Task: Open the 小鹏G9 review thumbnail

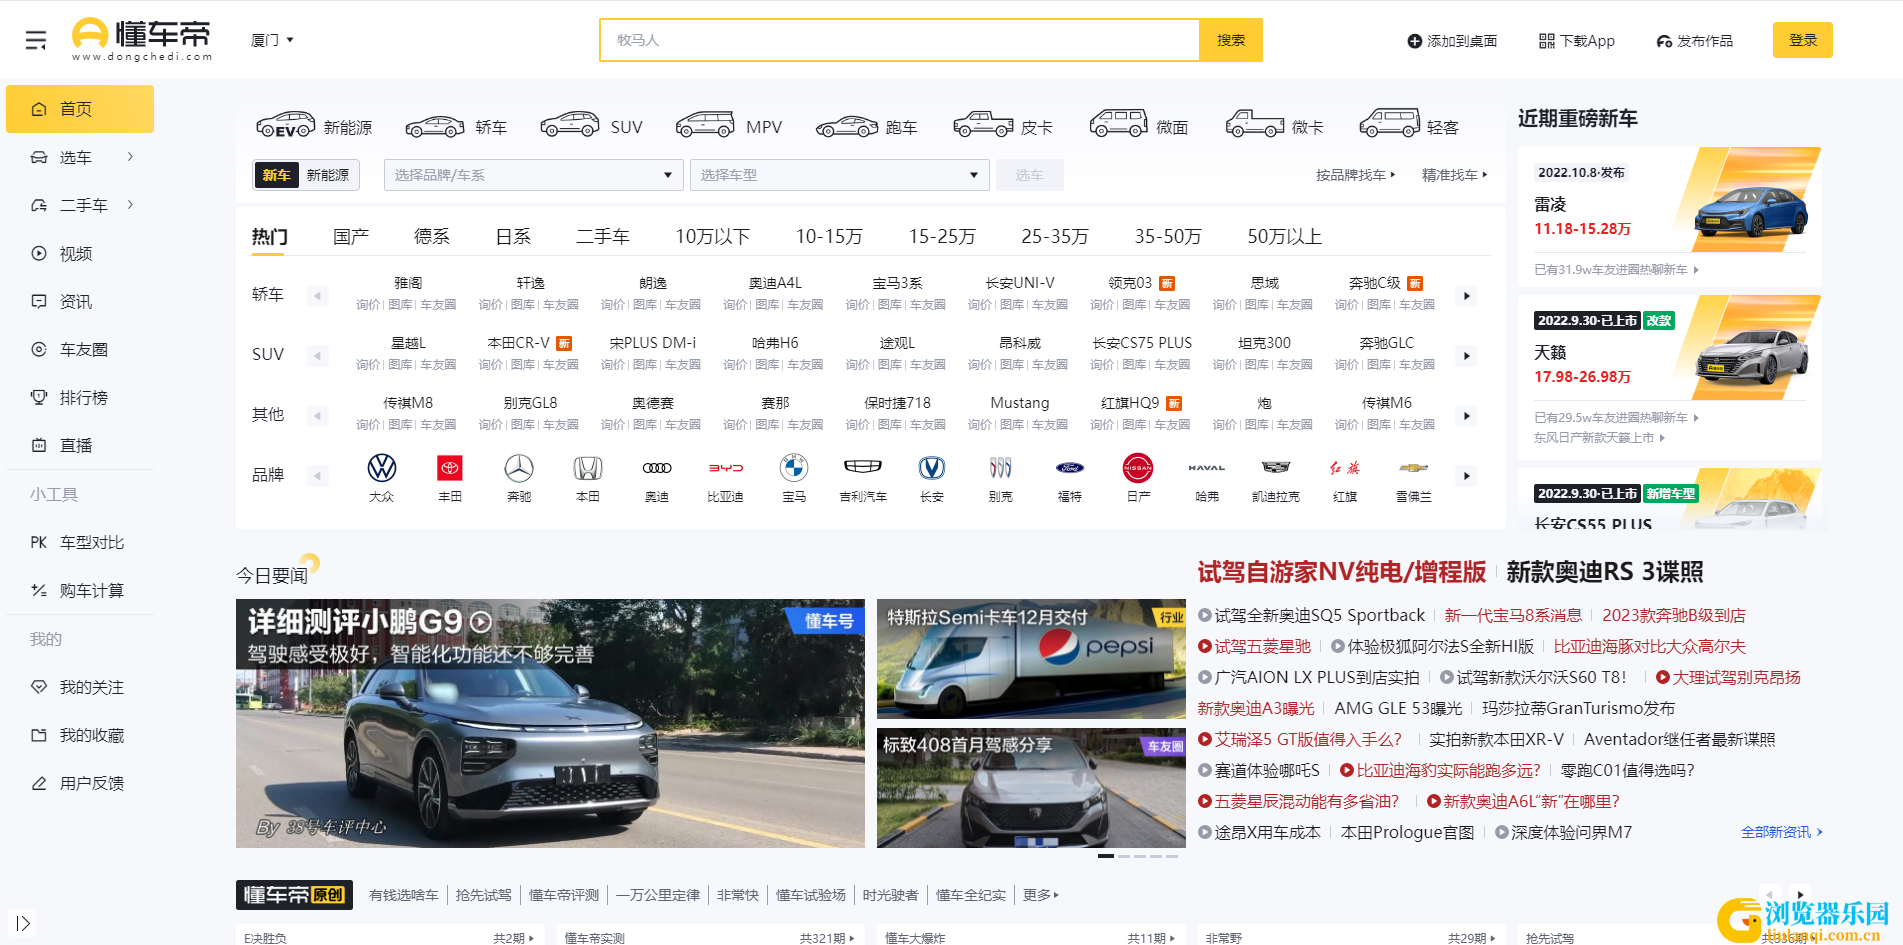Action: point(550,724)
